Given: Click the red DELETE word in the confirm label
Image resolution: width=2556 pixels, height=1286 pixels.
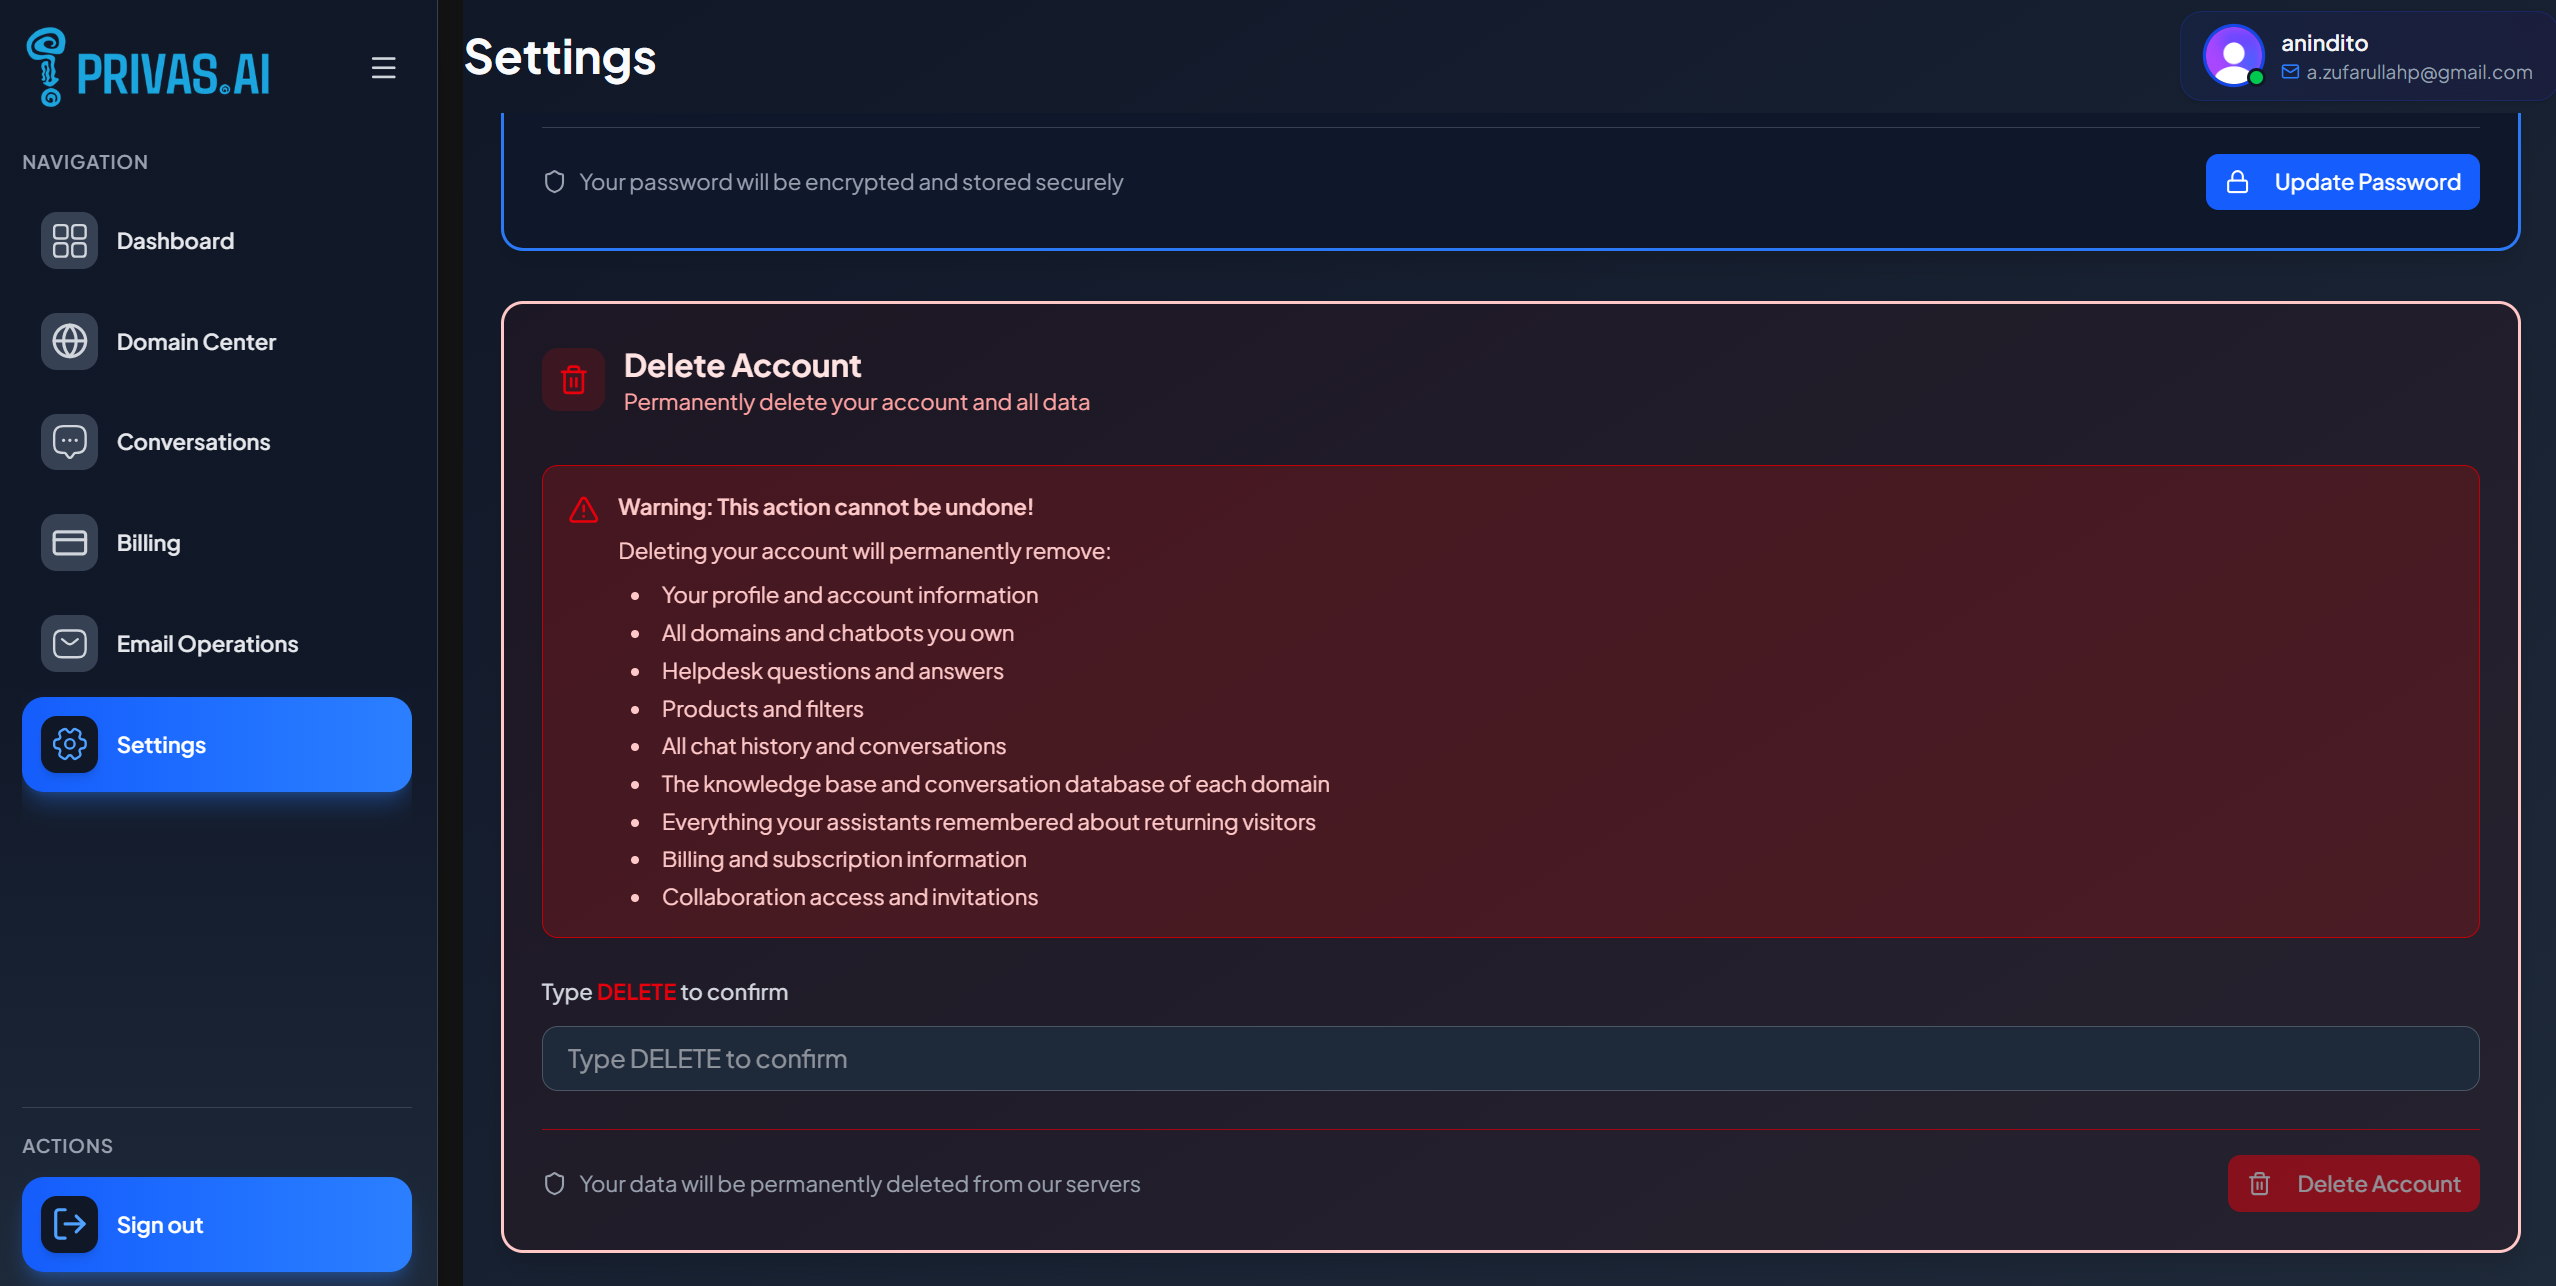Looking at the screenshot, I should click(x=636, y=992).
